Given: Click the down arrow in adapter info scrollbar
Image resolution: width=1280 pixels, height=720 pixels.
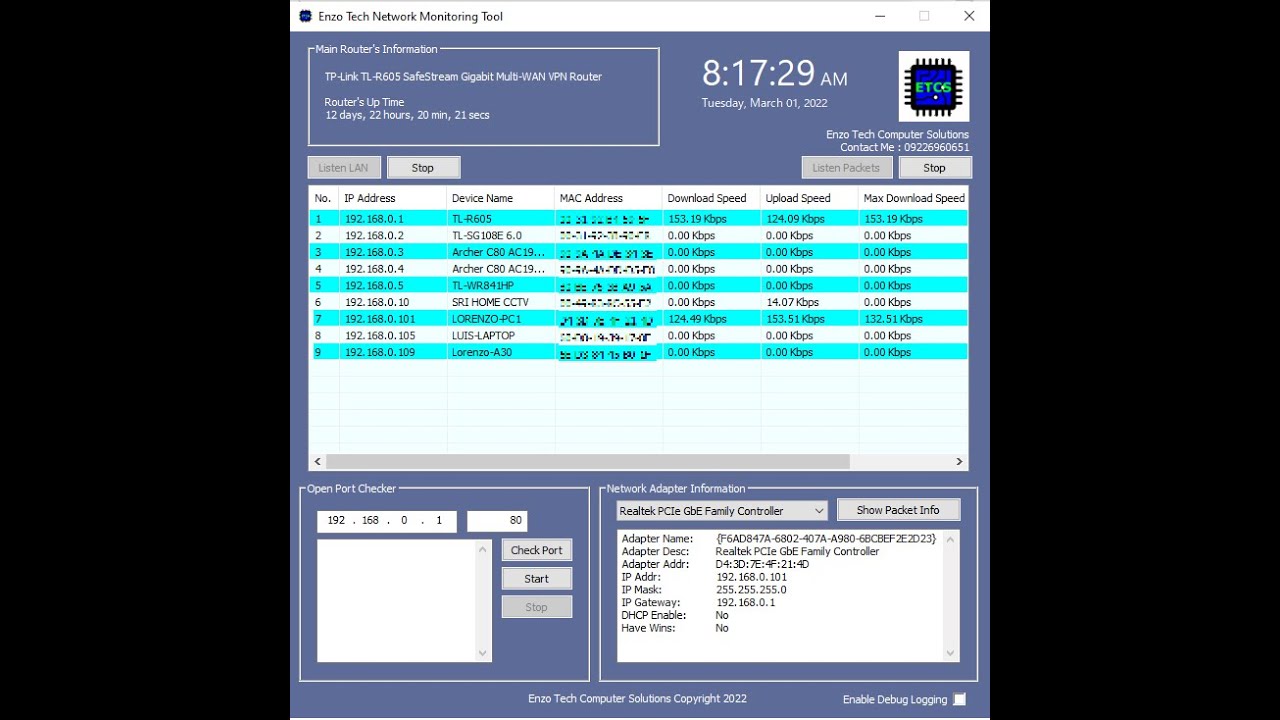Looking at the screenshot, I should pos(951,654).
